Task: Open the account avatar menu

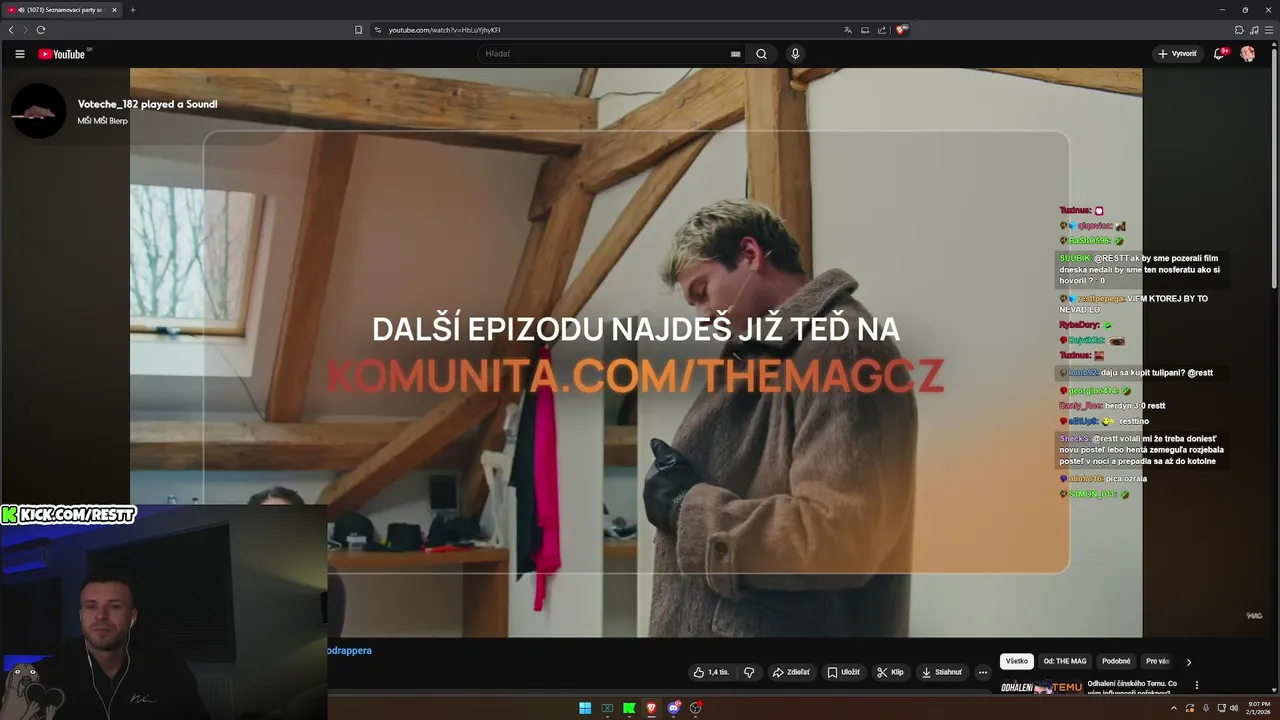Action: 1248,54
